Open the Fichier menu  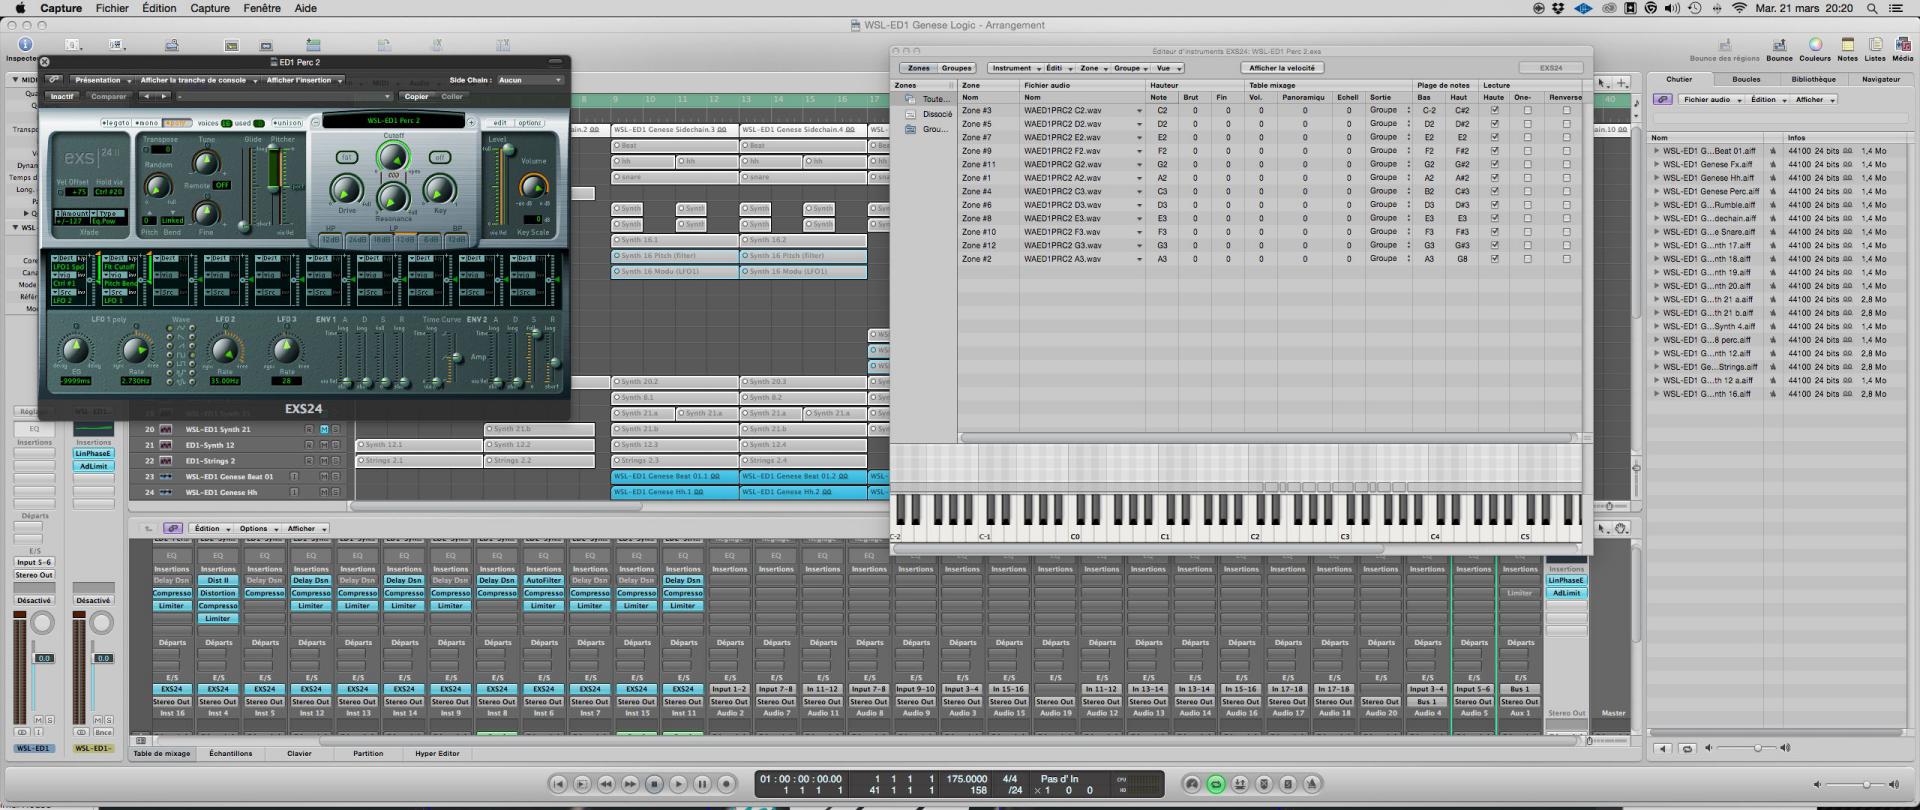click(x=112, y=8)
